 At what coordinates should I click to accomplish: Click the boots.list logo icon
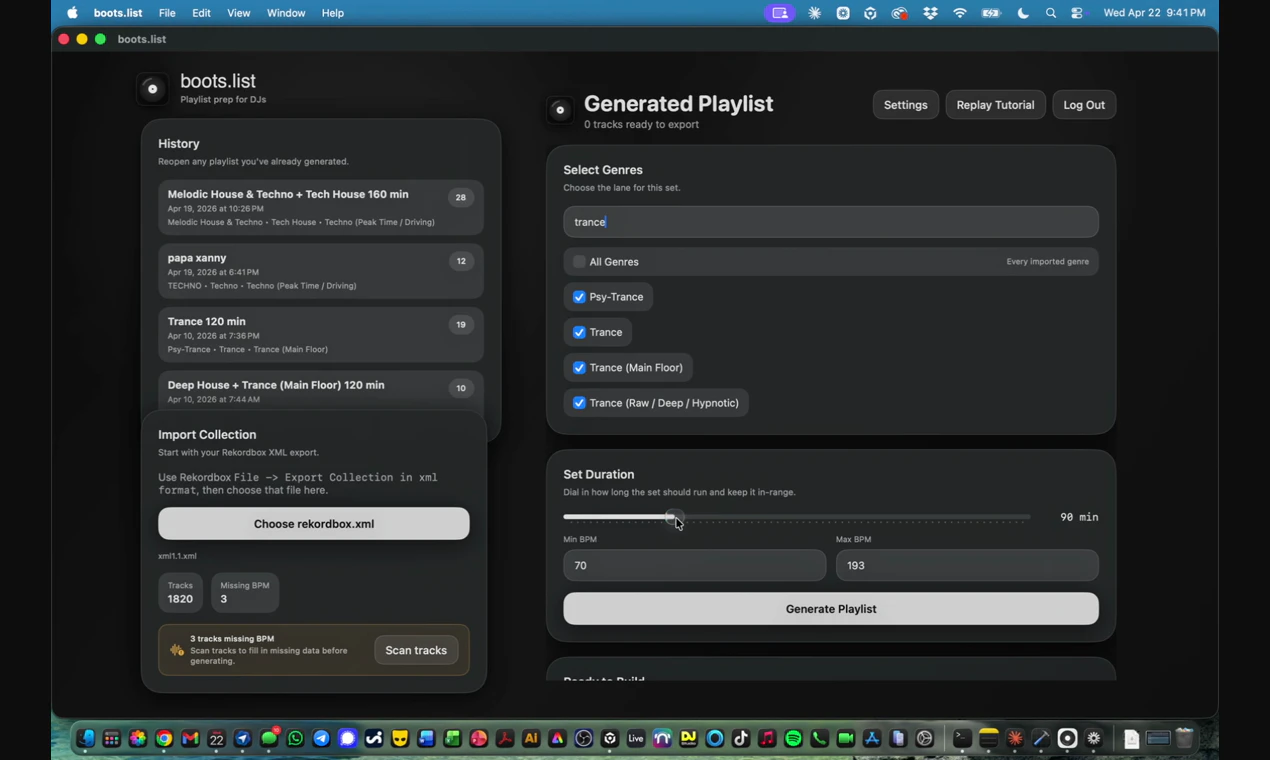pyautogui.click(x=152, y=88)
